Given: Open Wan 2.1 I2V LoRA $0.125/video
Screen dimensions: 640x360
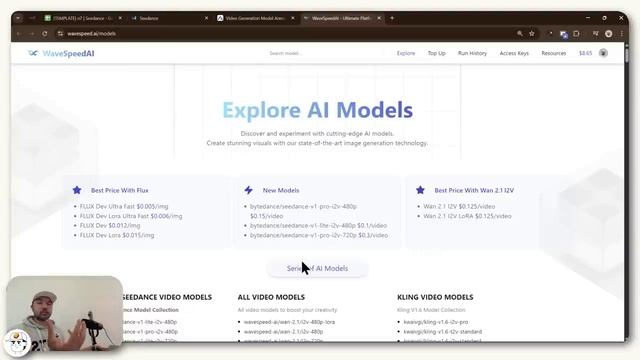Looking at the screenshot, I should coord(467,216).
